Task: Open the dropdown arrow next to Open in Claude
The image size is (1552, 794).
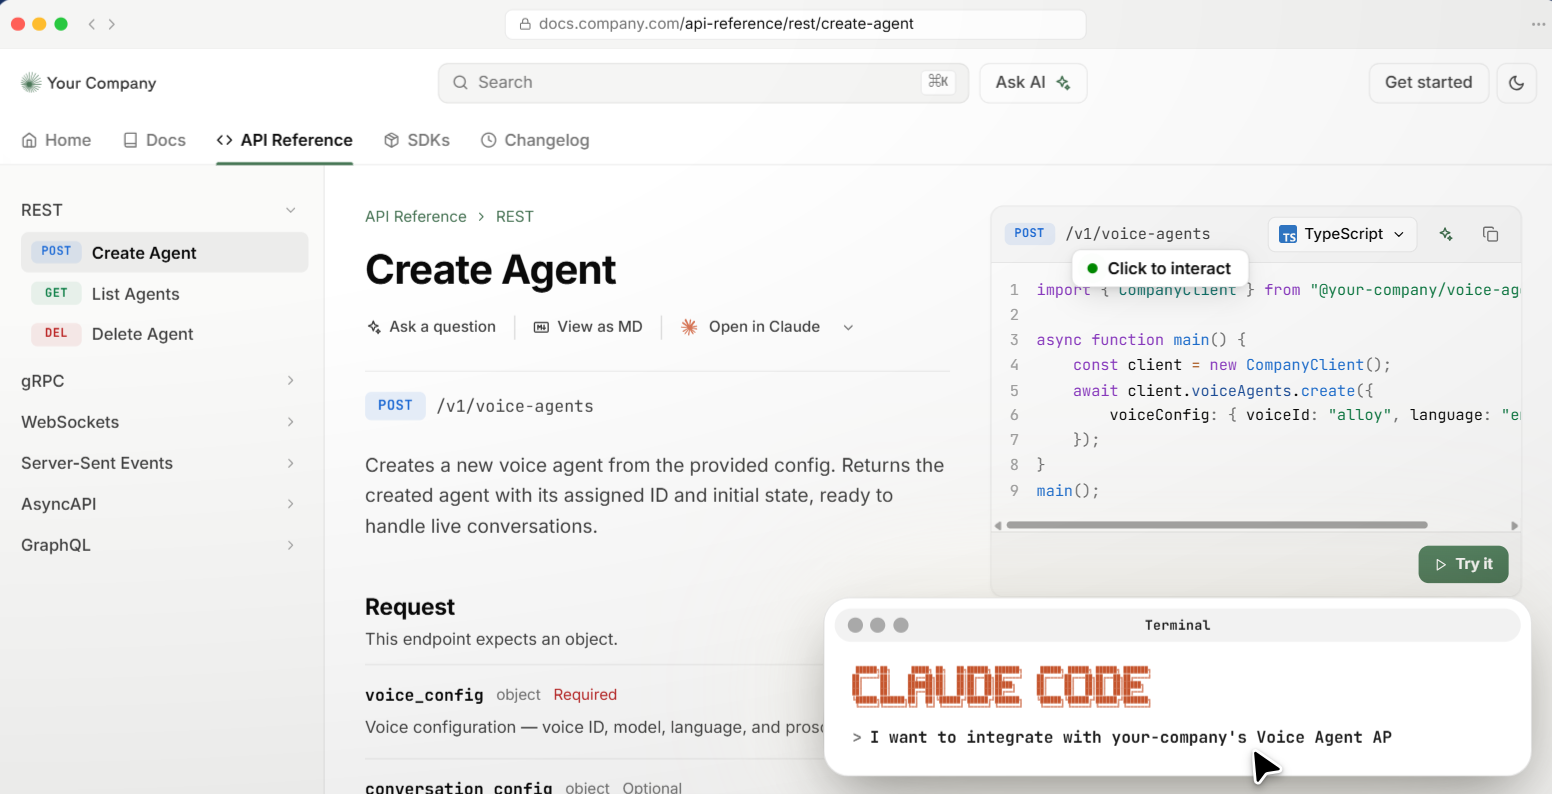Action: (x=848, y=327)
